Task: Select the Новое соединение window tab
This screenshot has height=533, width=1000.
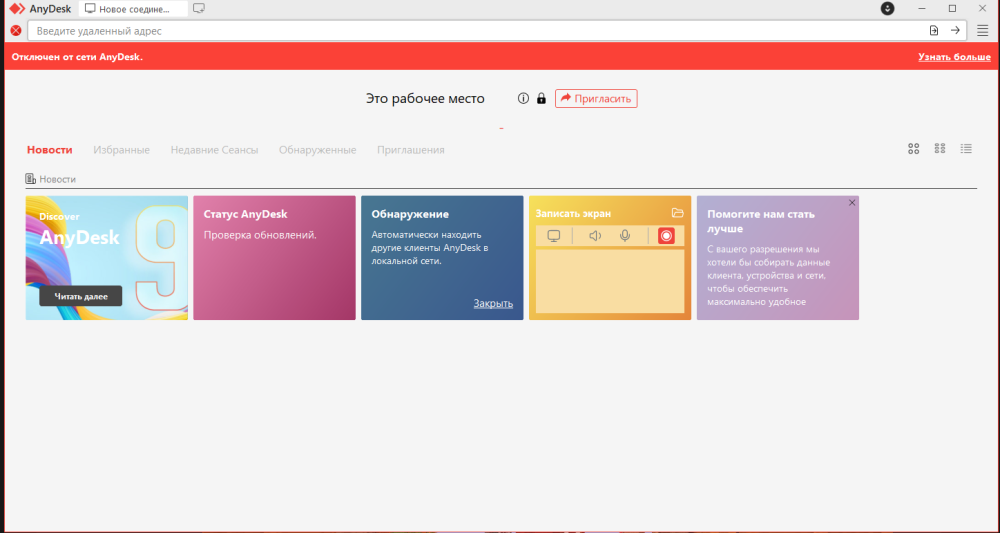Action: pyautogui.click(x=133, y=9)
